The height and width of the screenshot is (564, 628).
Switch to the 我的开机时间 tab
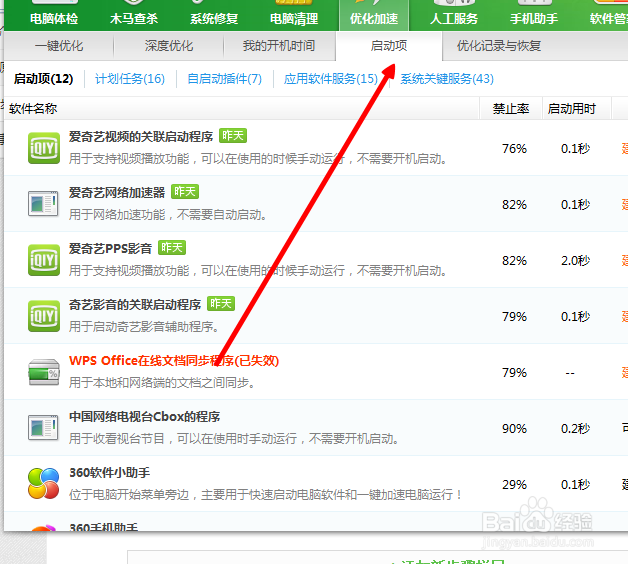coord(279,46)
